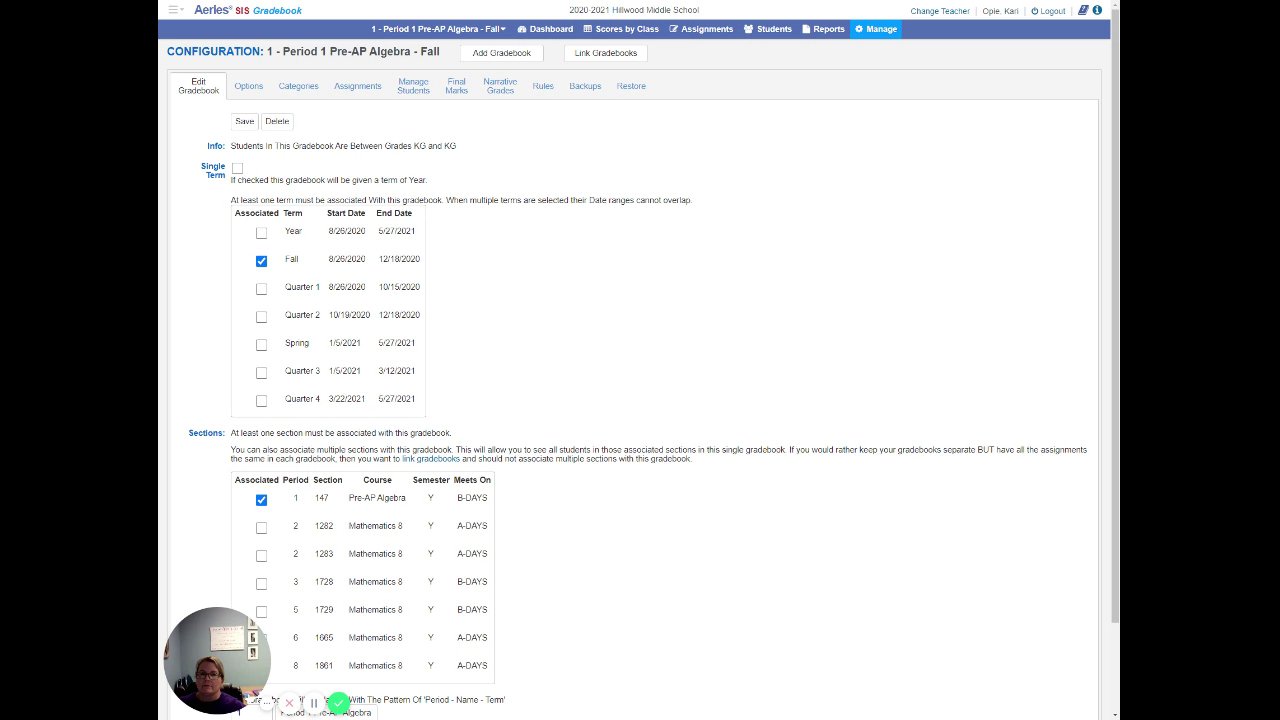Open the Period 1 Pre-AP Algebra gradebook dropdown

[x=438, y=29]
